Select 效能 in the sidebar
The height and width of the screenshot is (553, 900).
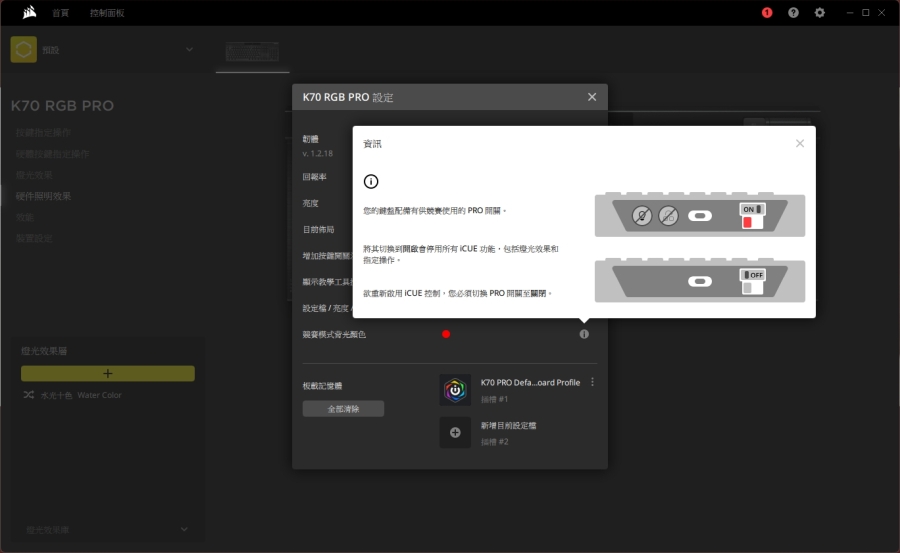(x=25, y=217)
